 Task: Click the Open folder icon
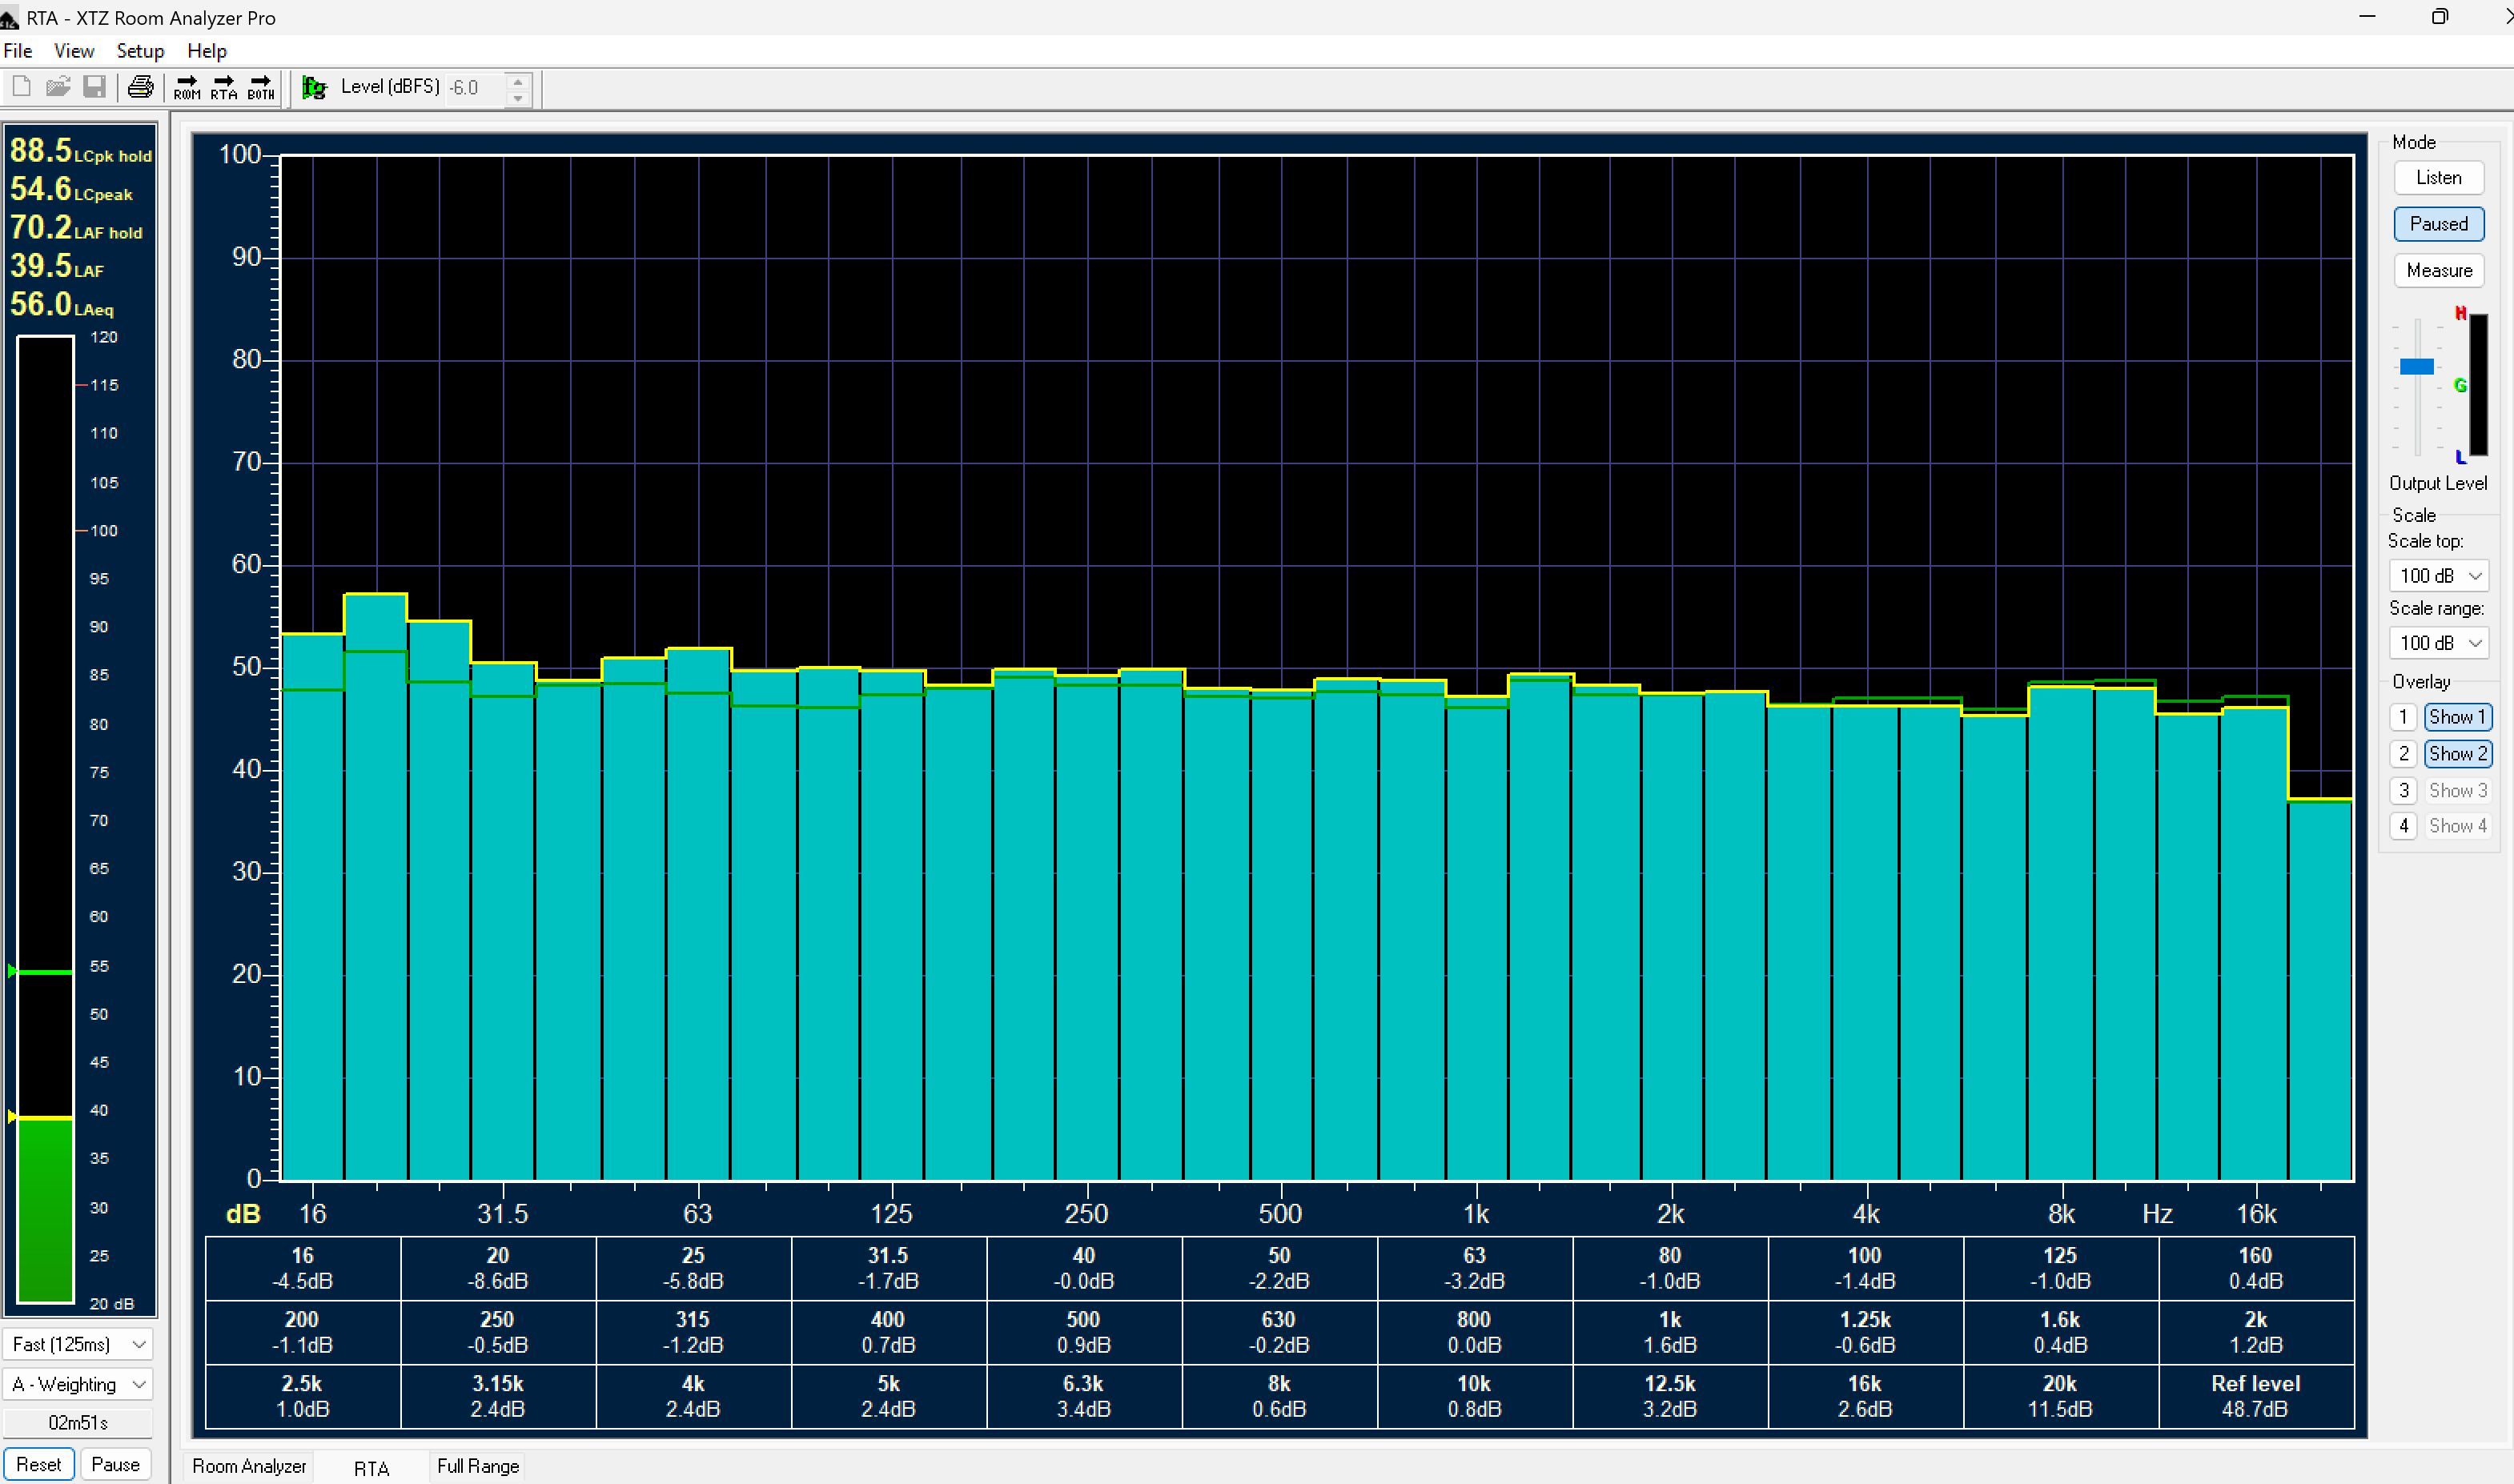pos(58,88)
